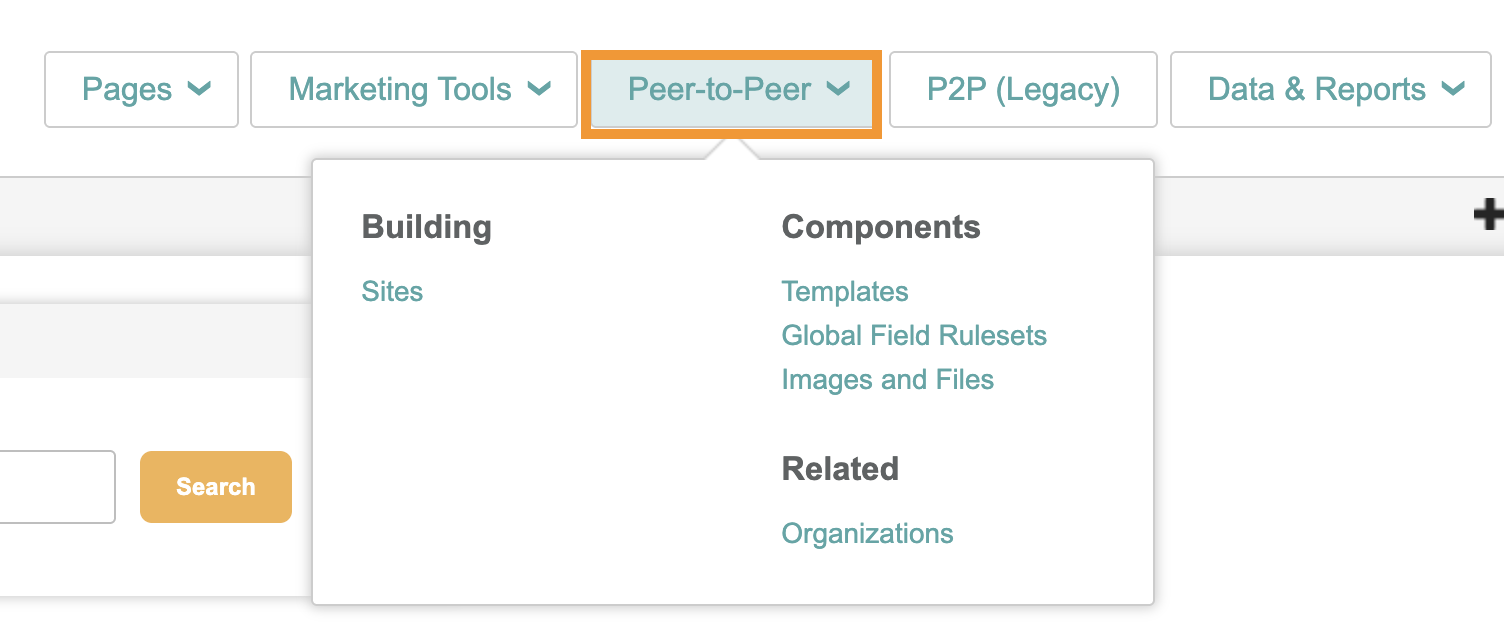Screen dimensions: 1504x632
Task: Select the P2P (Legacy) tab
Action: coord(1023,90)
